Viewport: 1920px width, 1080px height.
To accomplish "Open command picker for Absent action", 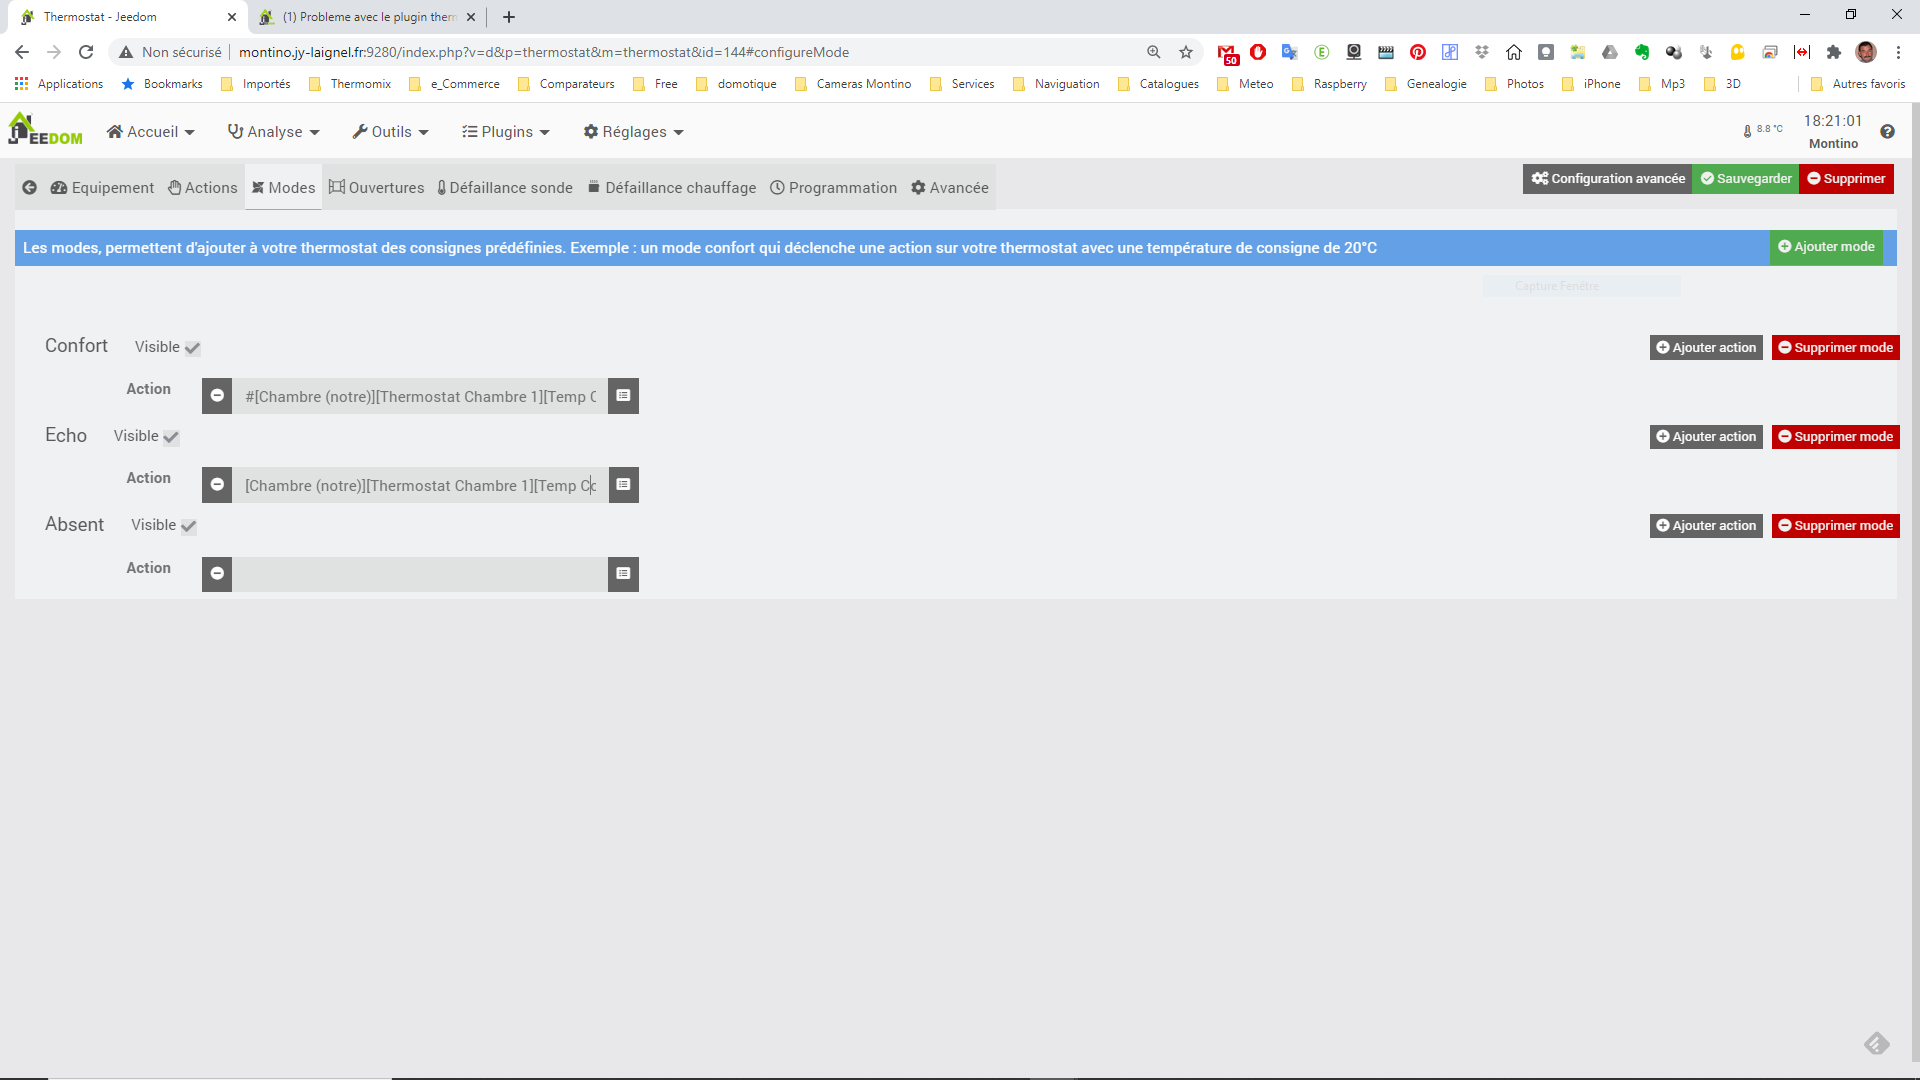I will click(623, 574).
